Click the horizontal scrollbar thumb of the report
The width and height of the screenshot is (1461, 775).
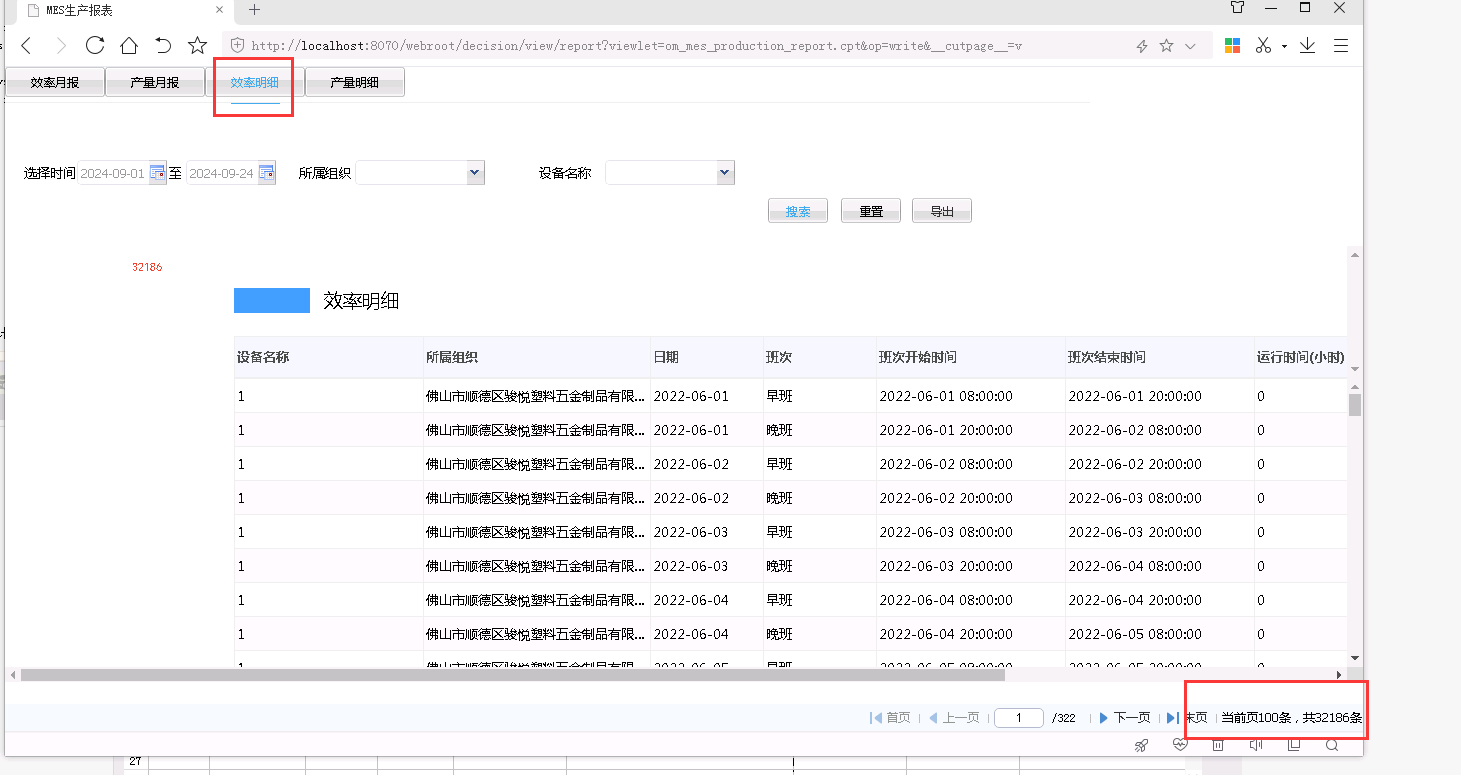tap(512, 675)
